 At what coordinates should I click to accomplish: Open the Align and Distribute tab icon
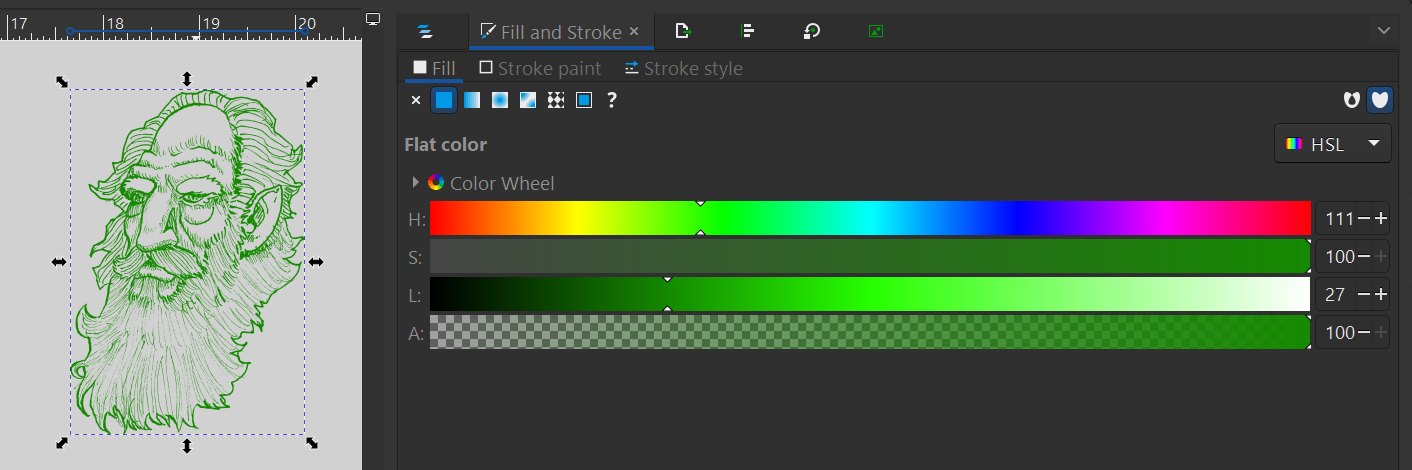point(747,31)
